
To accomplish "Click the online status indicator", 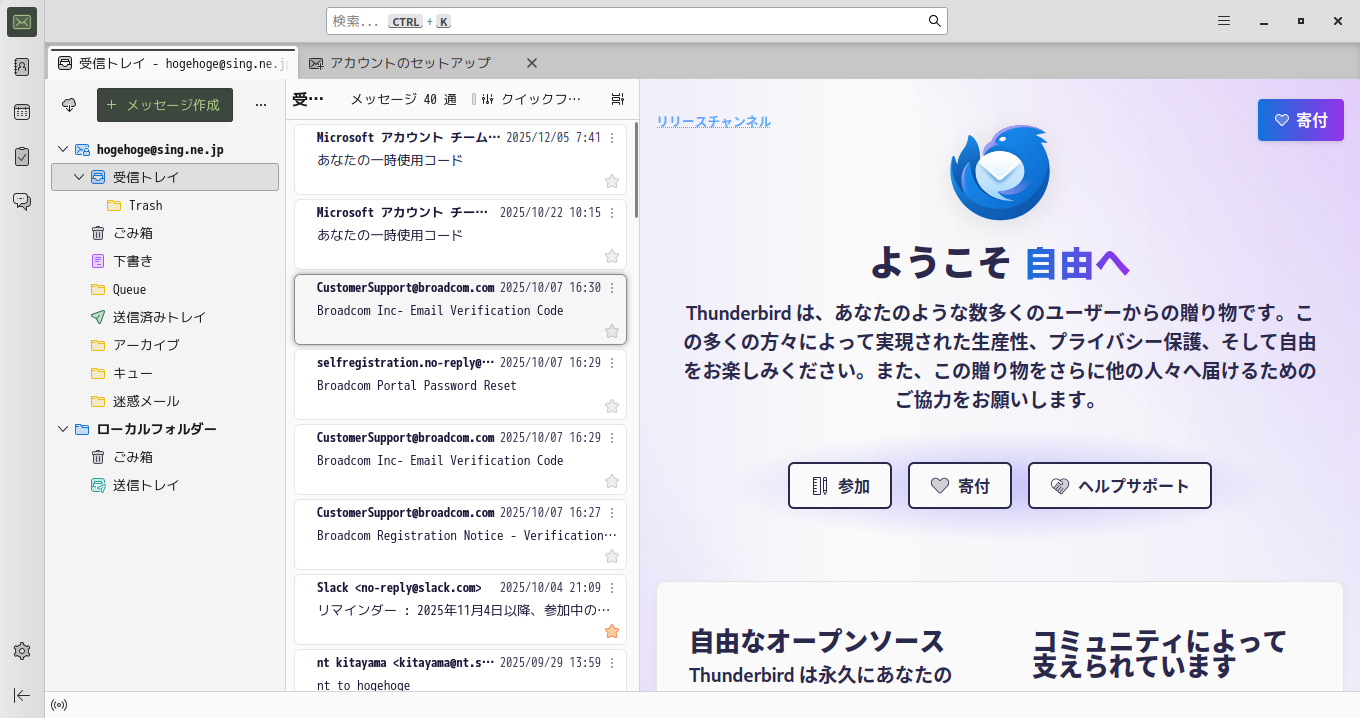I will [x=59, y=705].
